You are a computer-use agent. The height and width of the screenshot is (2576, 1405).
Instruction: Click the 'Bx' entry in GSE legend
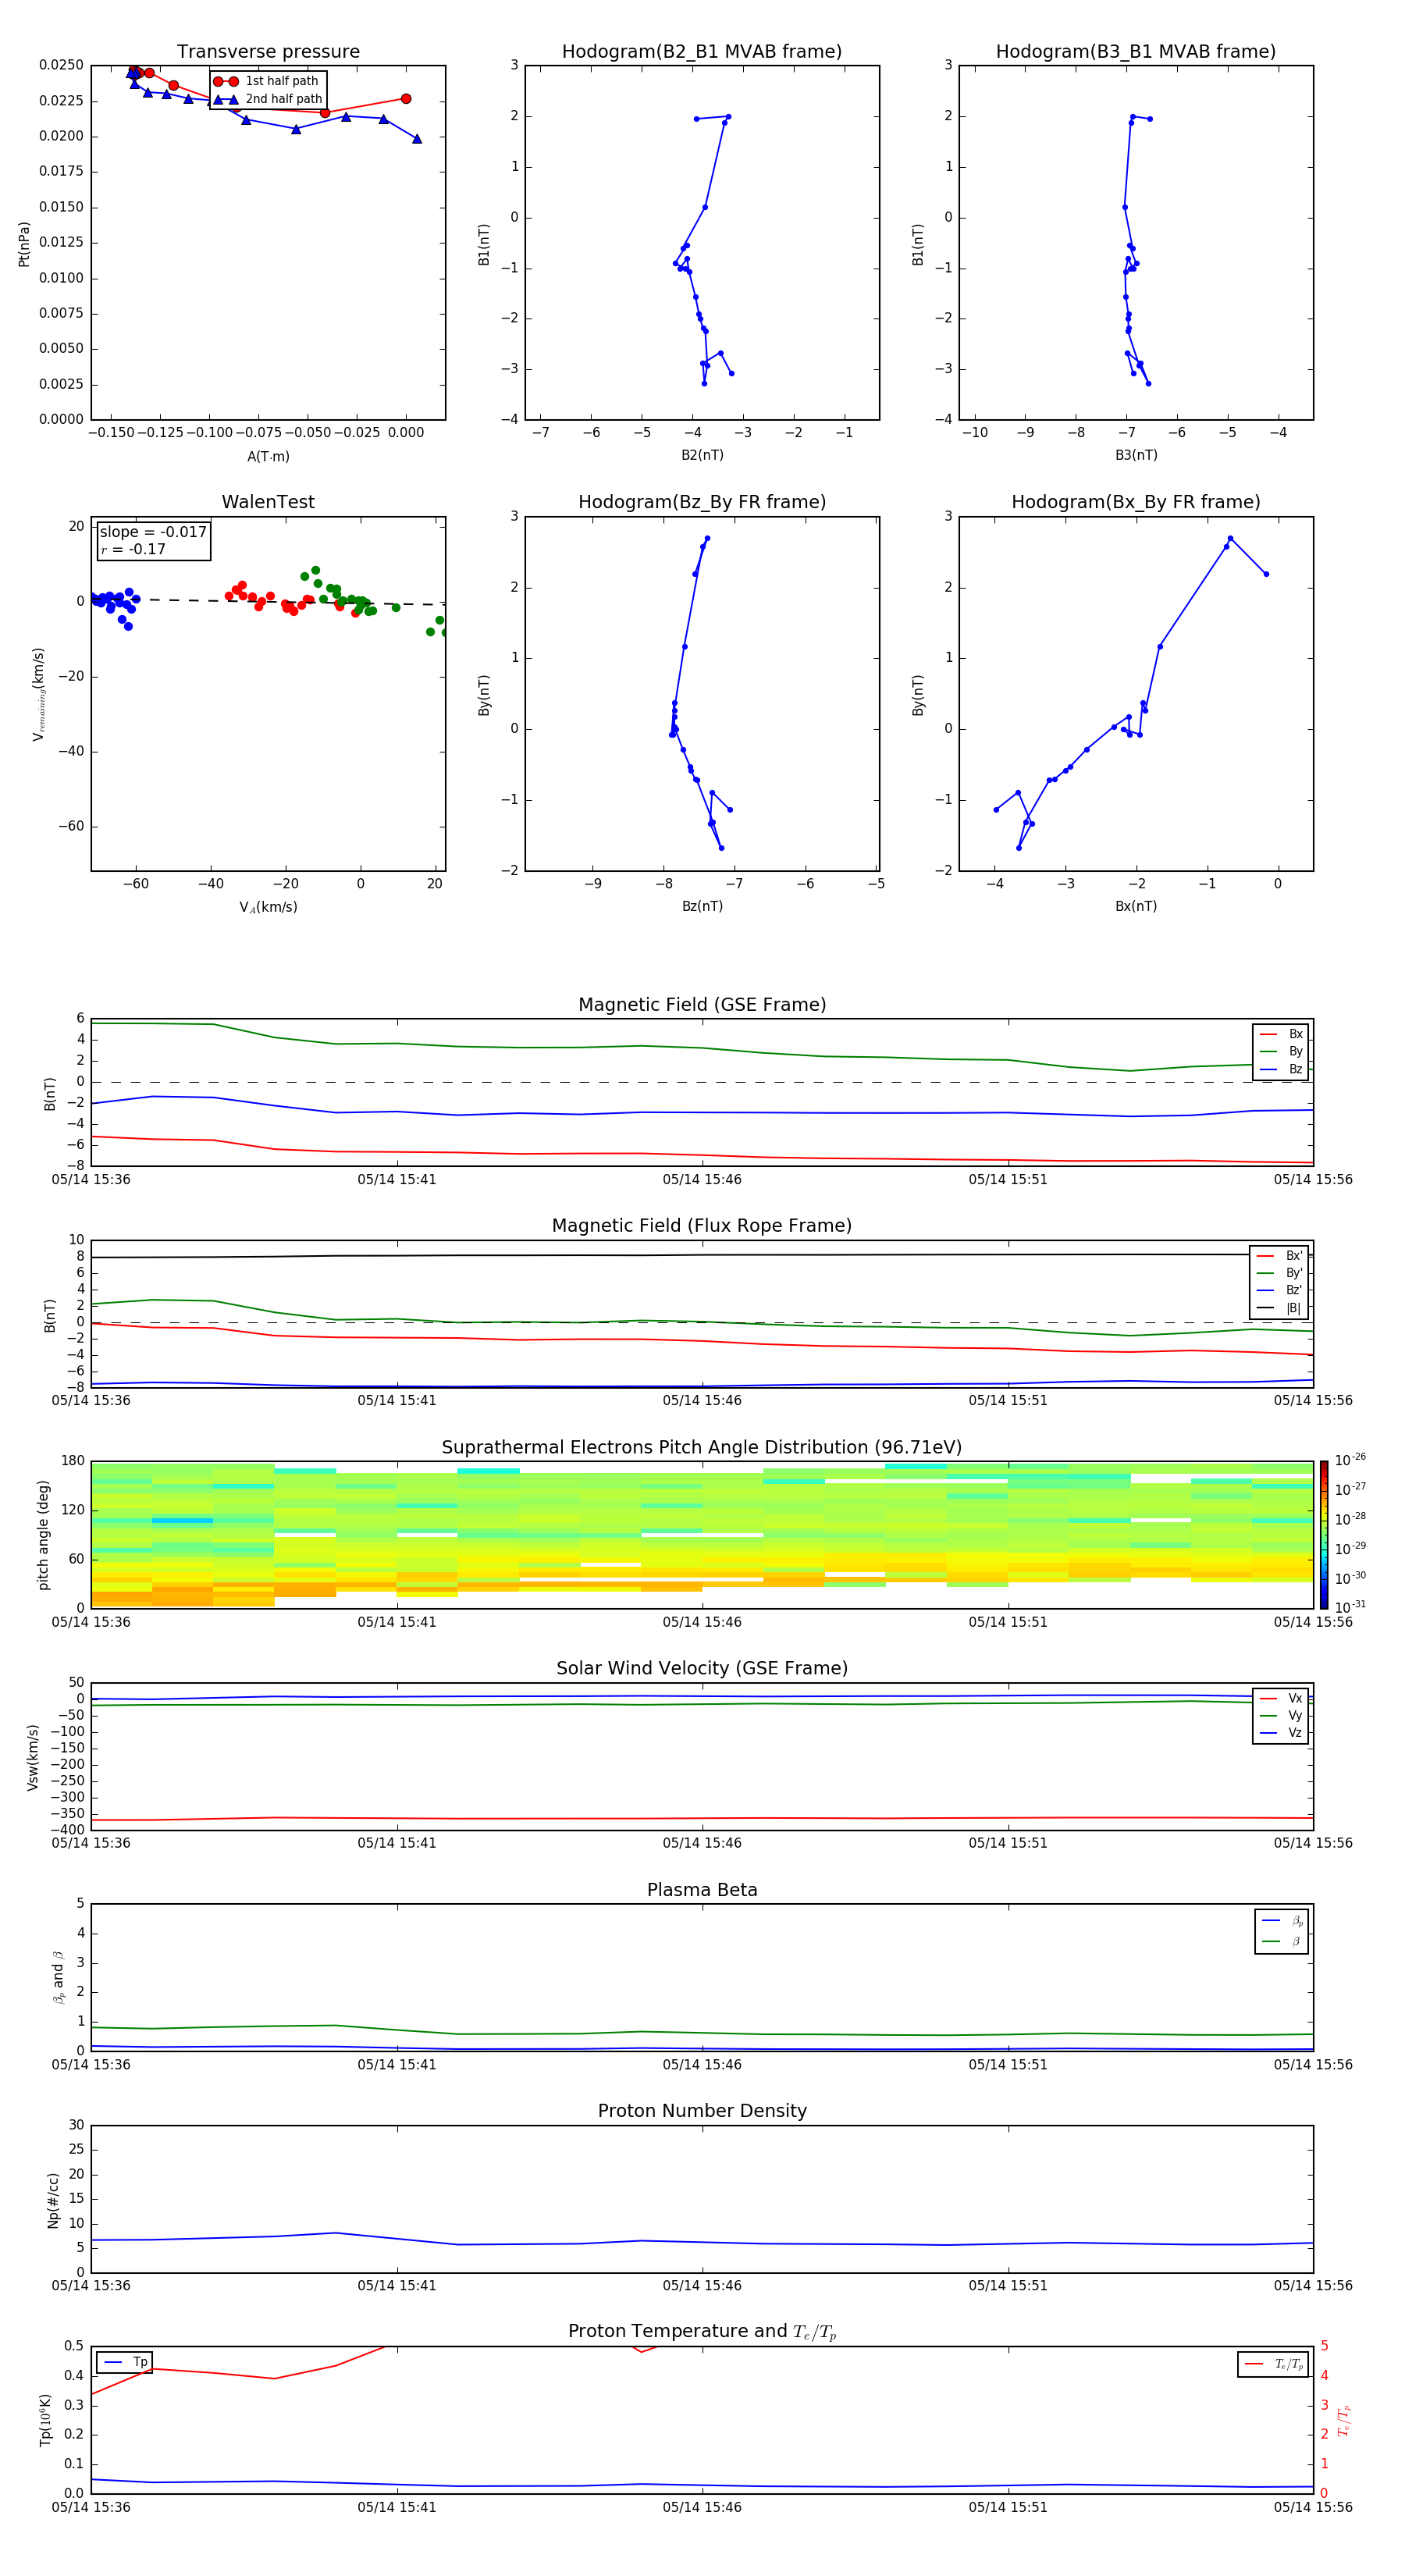click(x=1281, y=1035)
